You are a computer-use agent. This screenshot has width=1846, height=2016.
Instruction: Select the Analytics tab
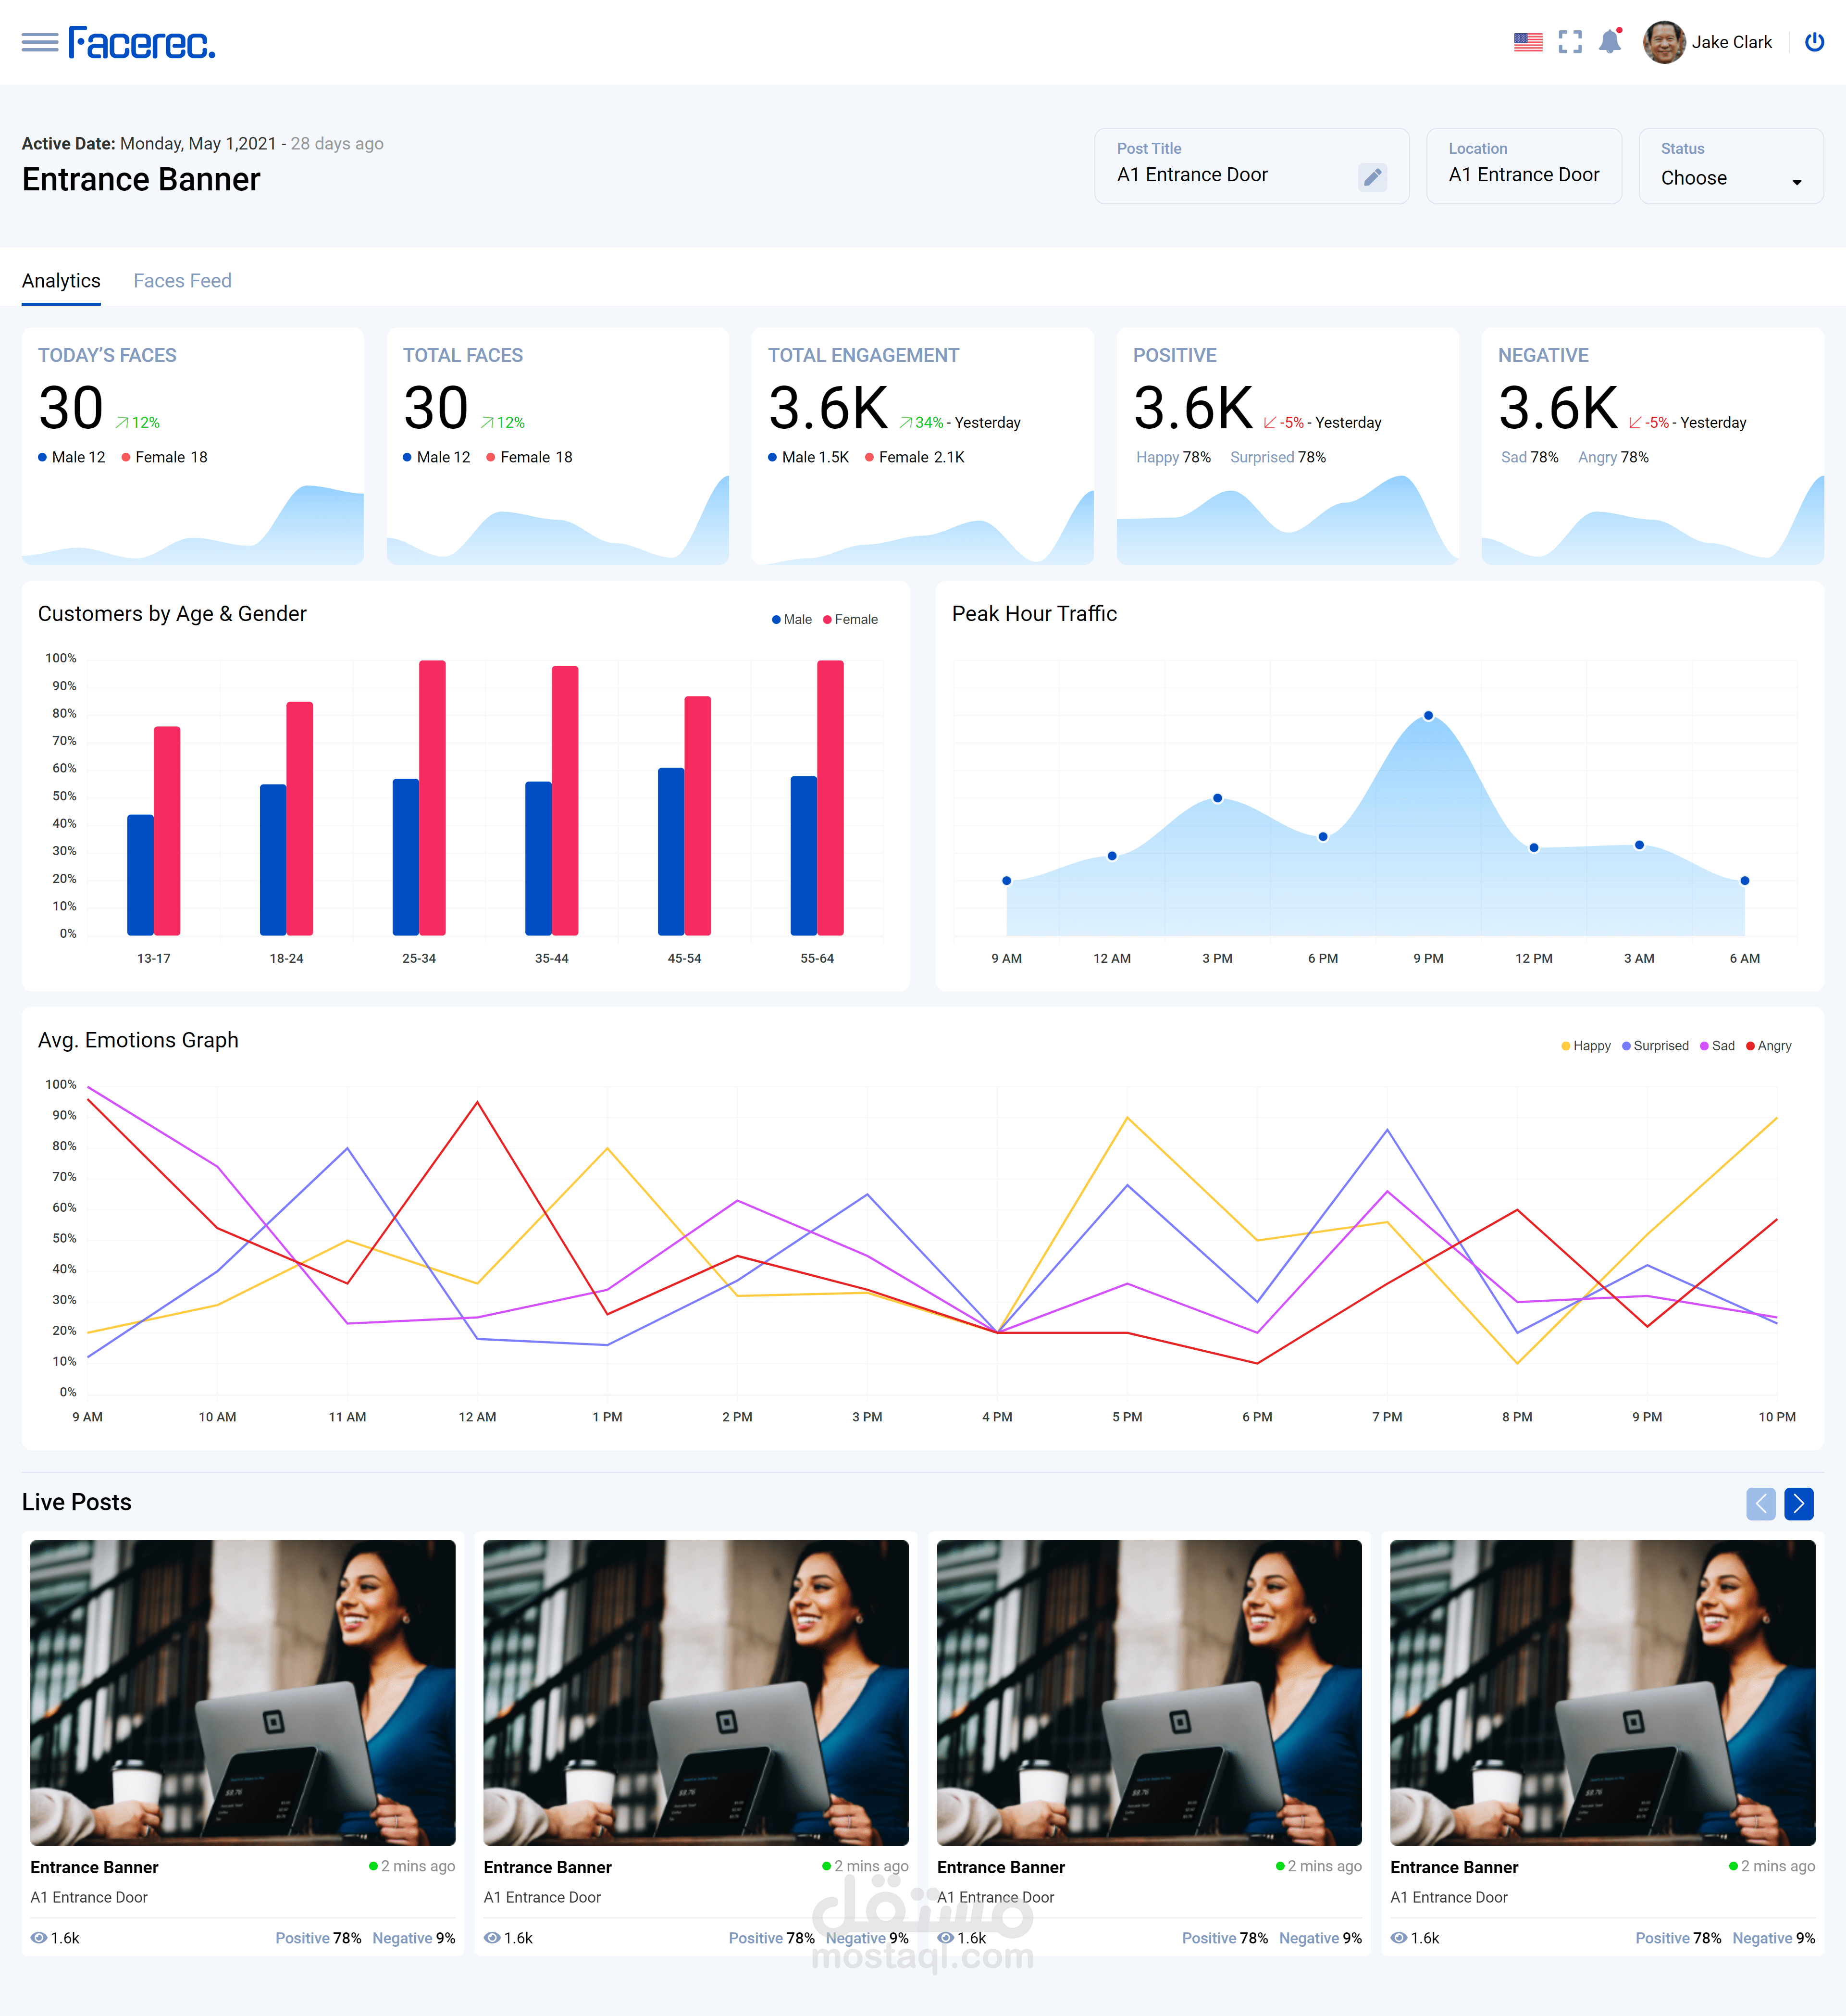(61, 281)
